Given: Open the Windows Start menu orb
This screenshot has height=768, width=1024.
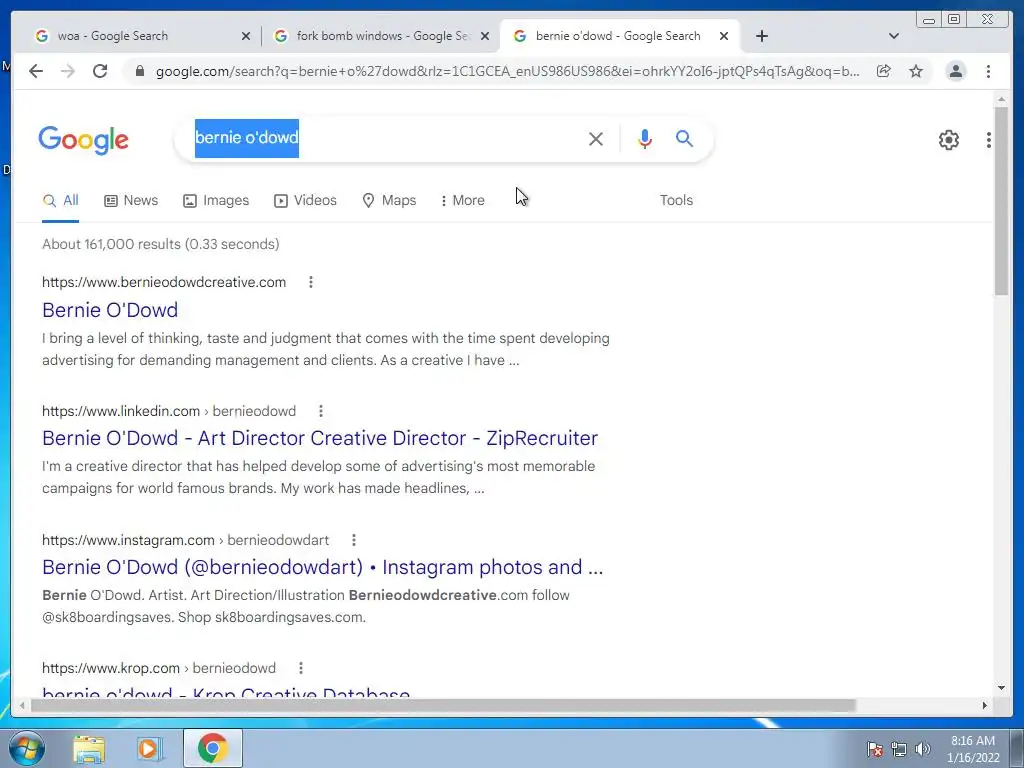Looking at the screenshot, I should click(x=27, y=748).
